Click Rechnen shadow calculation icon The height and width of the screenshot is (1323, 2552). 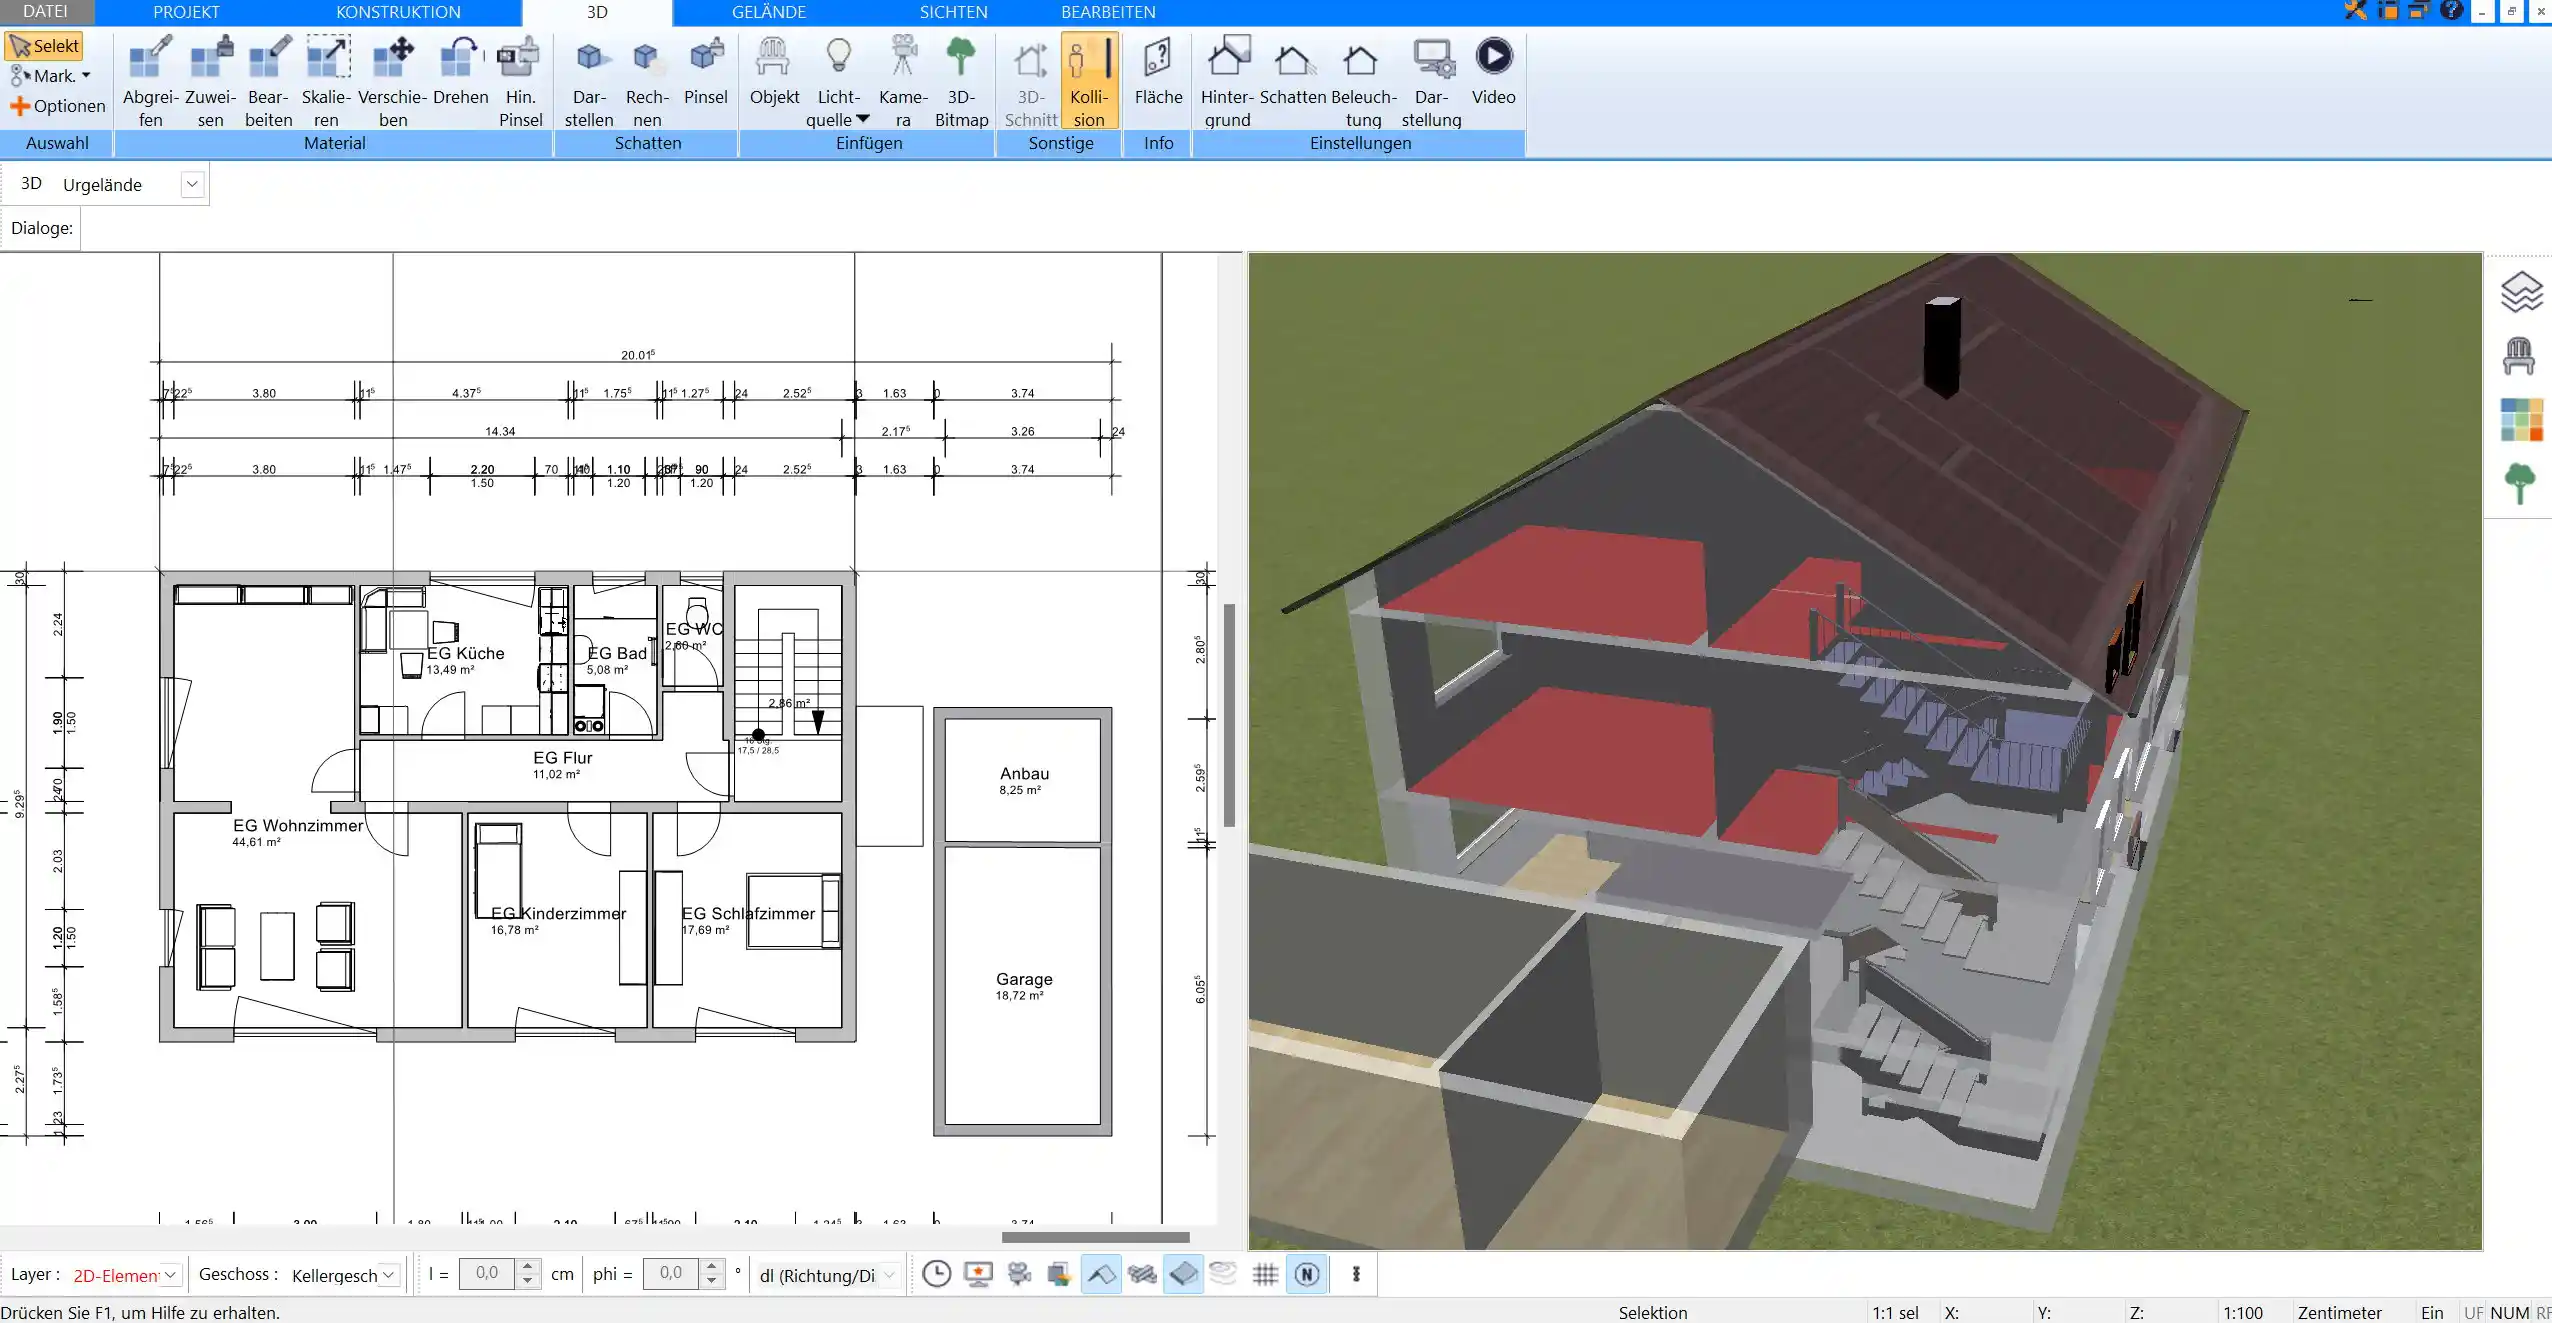coord(647,81)
